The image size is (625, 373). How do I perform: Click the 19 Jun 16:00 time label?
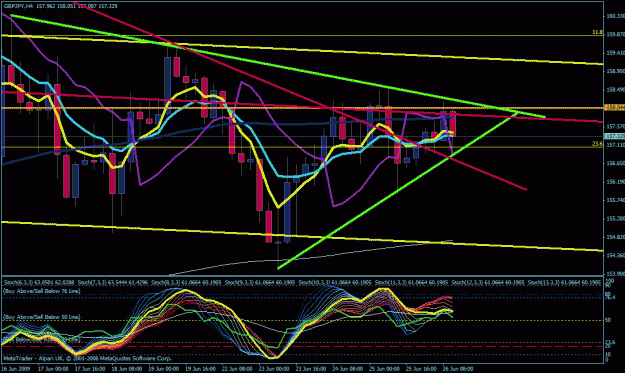tap(200, 369)
